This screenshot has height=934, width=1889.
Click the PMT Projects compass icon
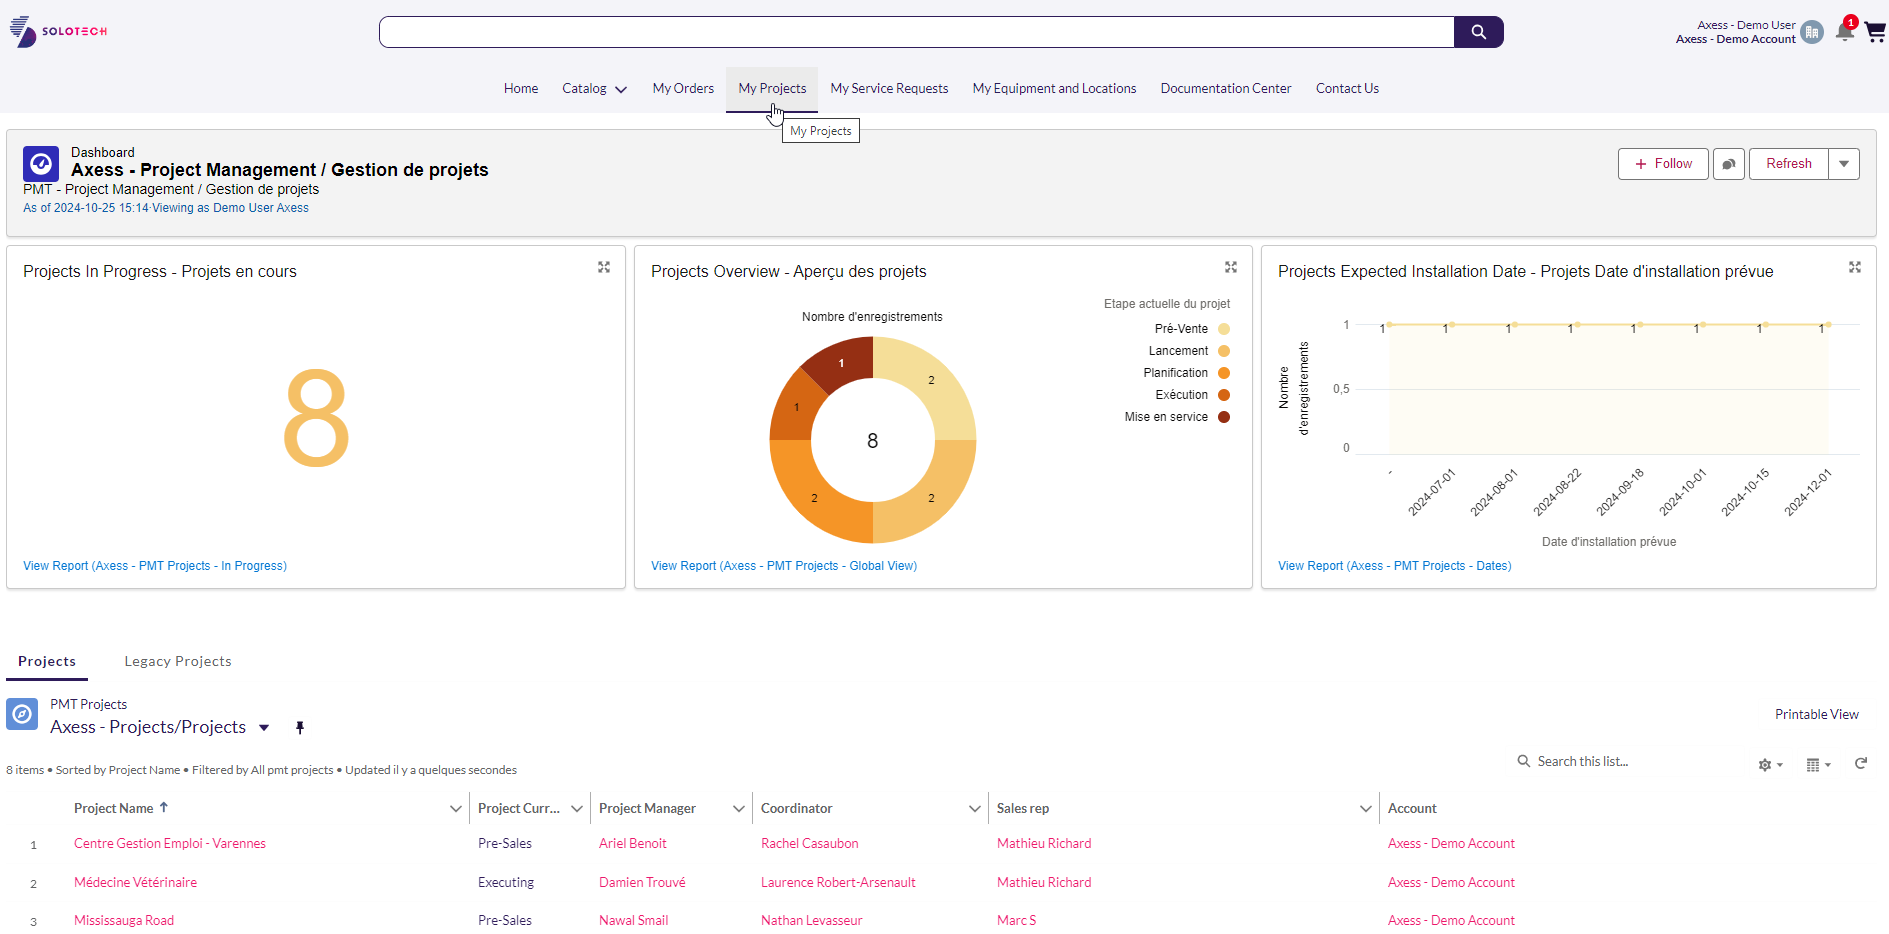point(22,714)
